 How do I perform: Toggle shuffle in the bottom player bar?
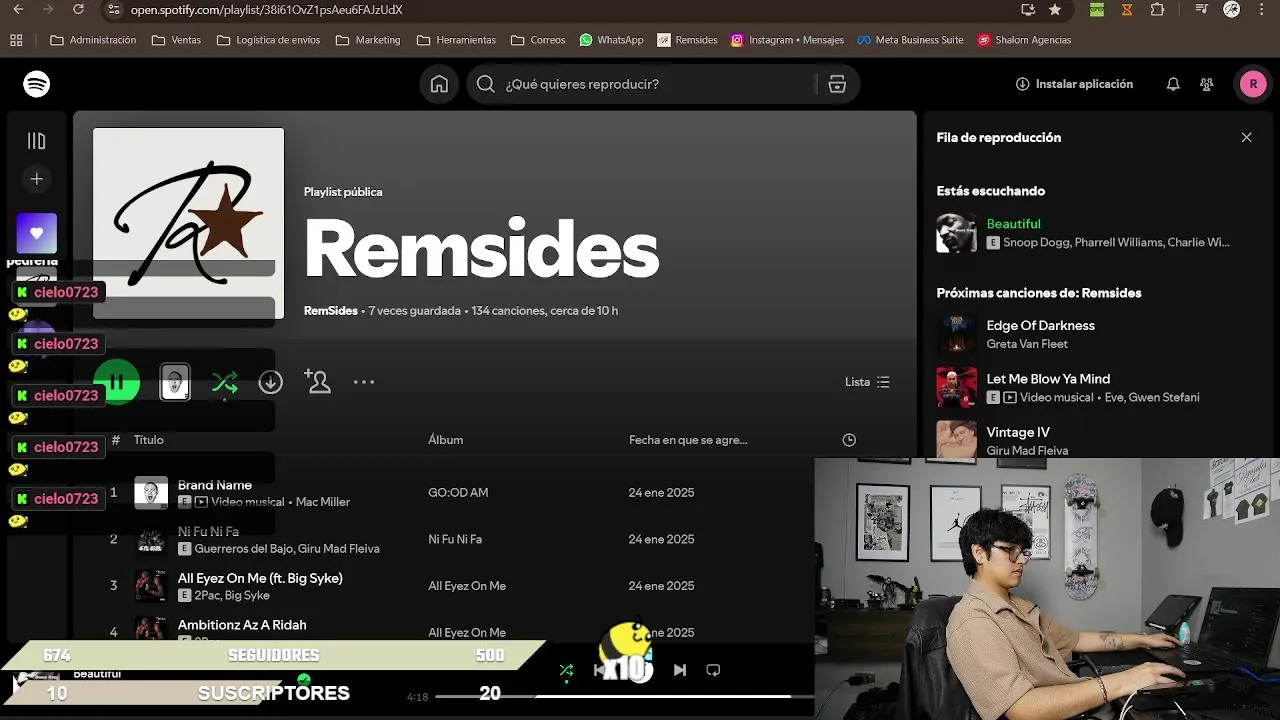[x=567, y=670]
